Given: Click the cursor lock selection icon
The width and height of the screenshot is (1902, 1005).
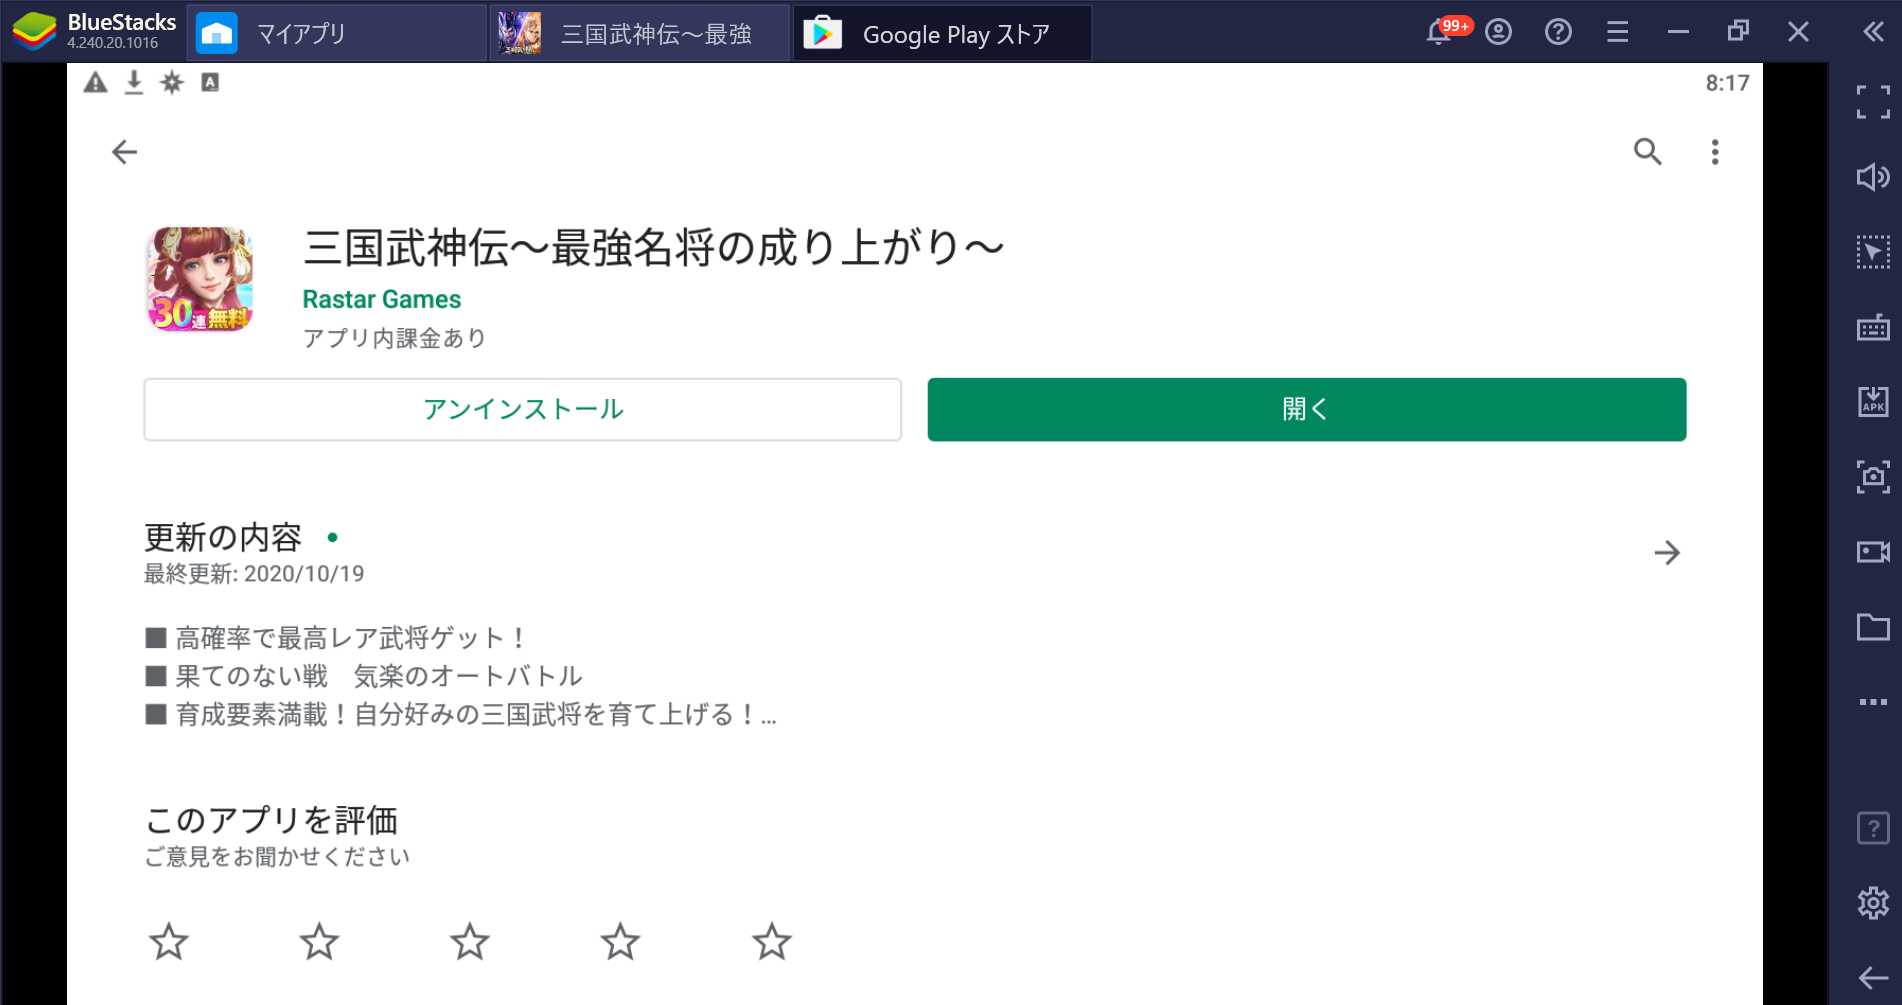Looking at the screenshot, I should tap(1873, 252).
